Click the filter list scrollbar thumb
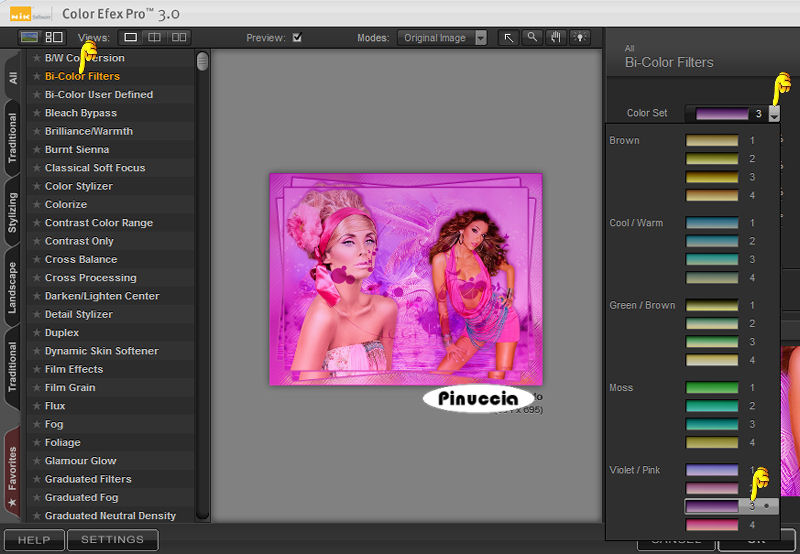 [203, 61]
